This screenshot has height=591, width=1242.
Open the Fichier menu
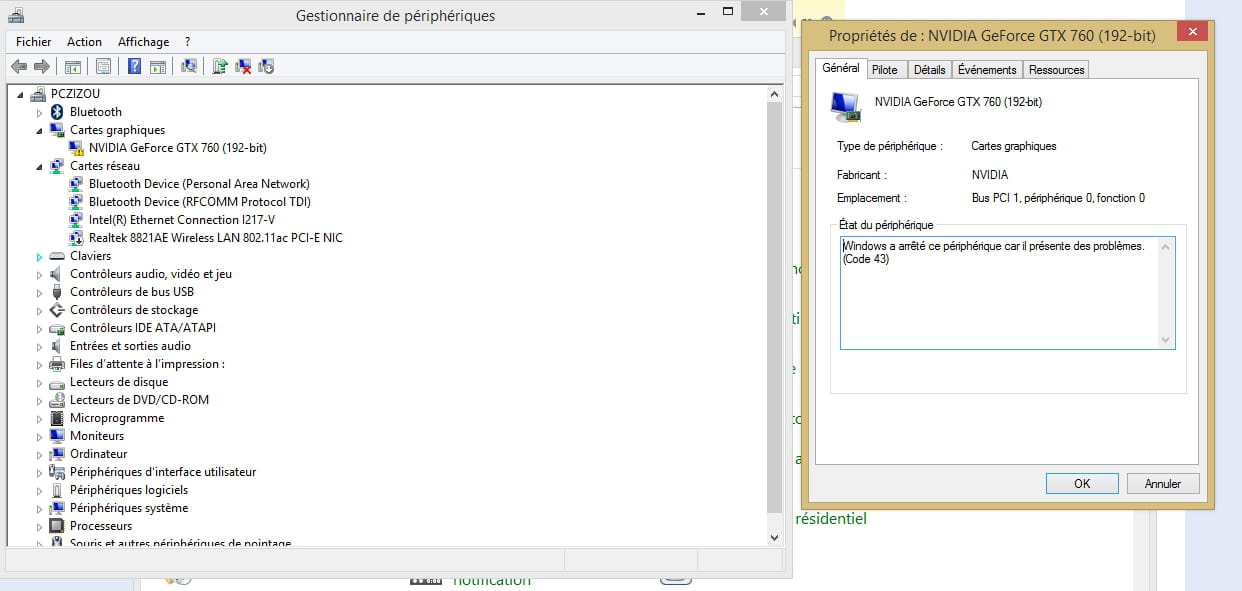click(x=33, y=42)
